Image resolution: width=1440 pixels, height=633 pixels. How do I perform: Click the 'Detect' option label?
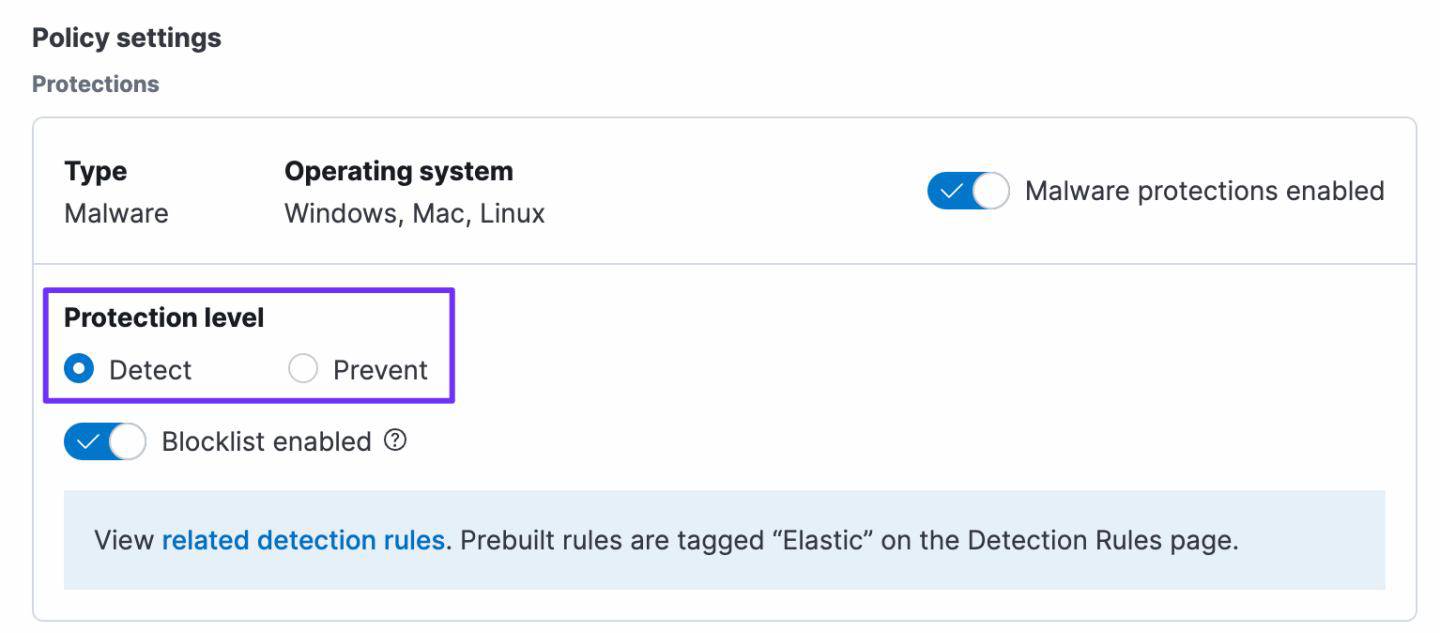(x=150, y=370)
